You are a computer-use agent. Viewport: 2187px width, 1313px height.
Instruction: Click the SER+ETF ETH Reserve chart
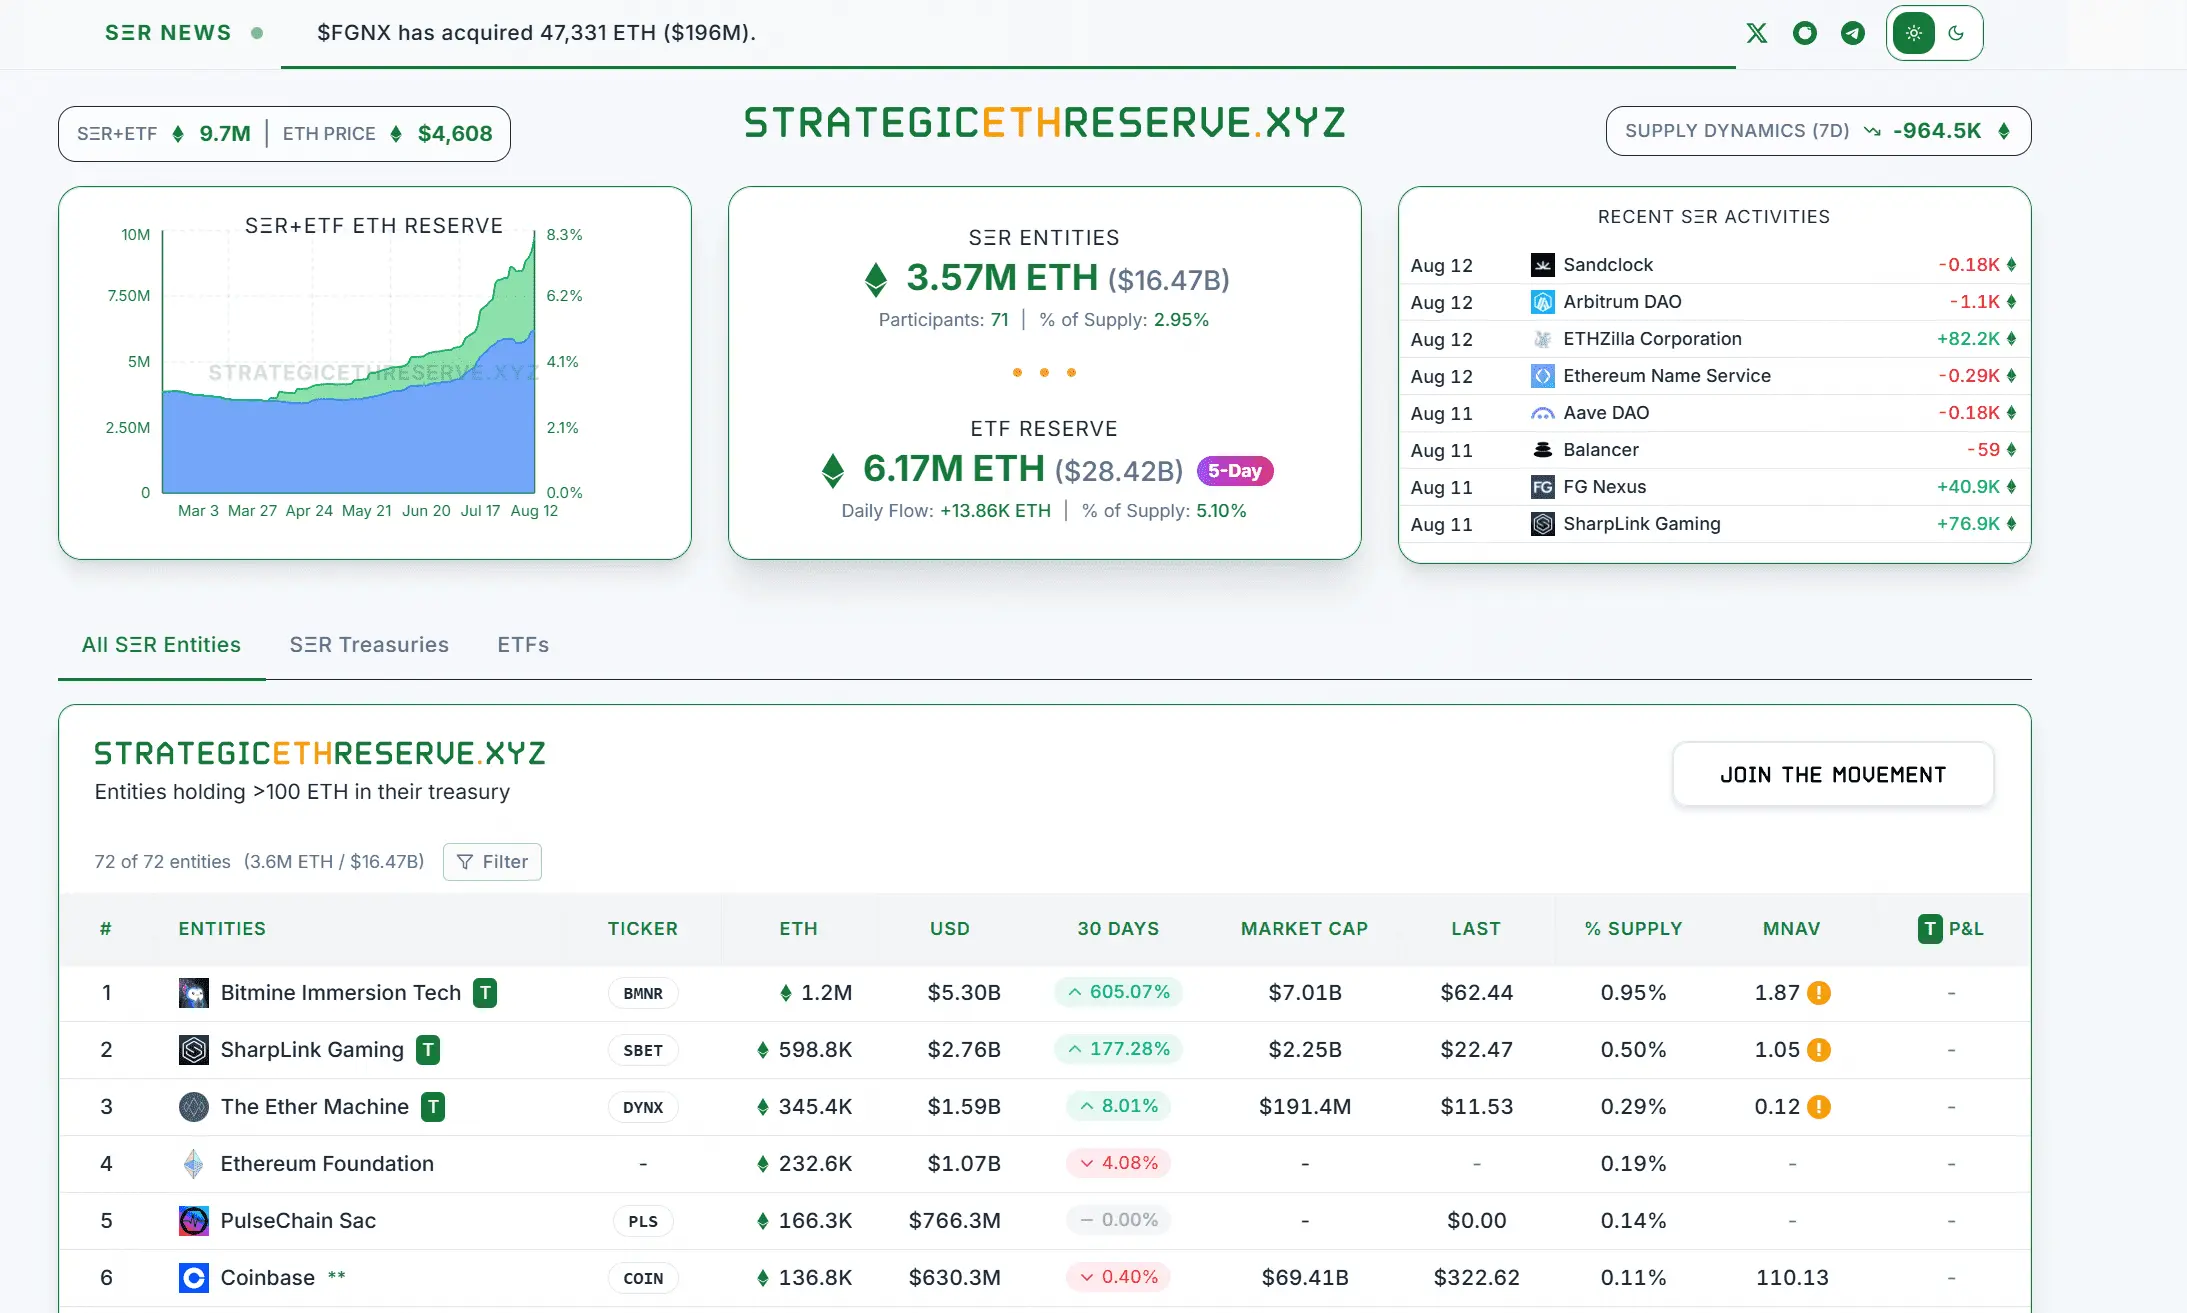[x=349, y=363]
